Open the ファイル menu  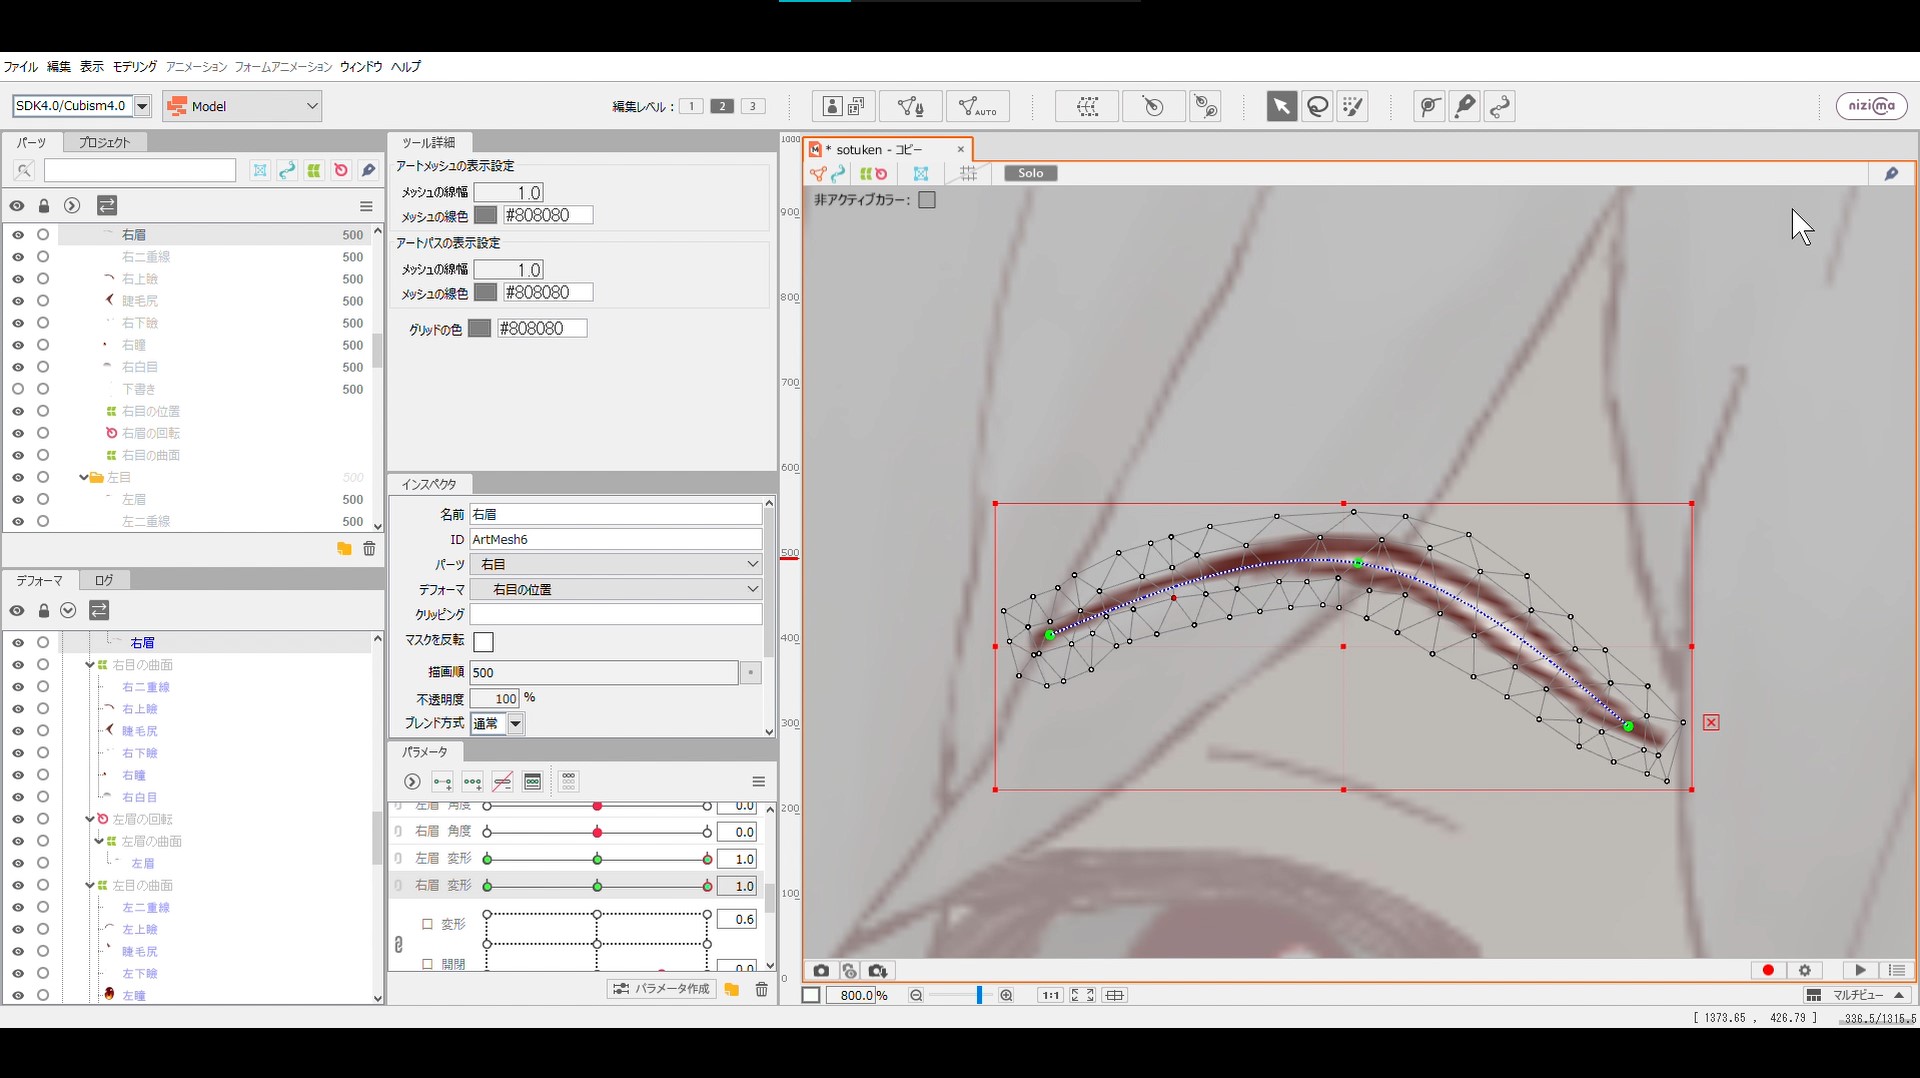pyautogui.click(x=21, y=67)
